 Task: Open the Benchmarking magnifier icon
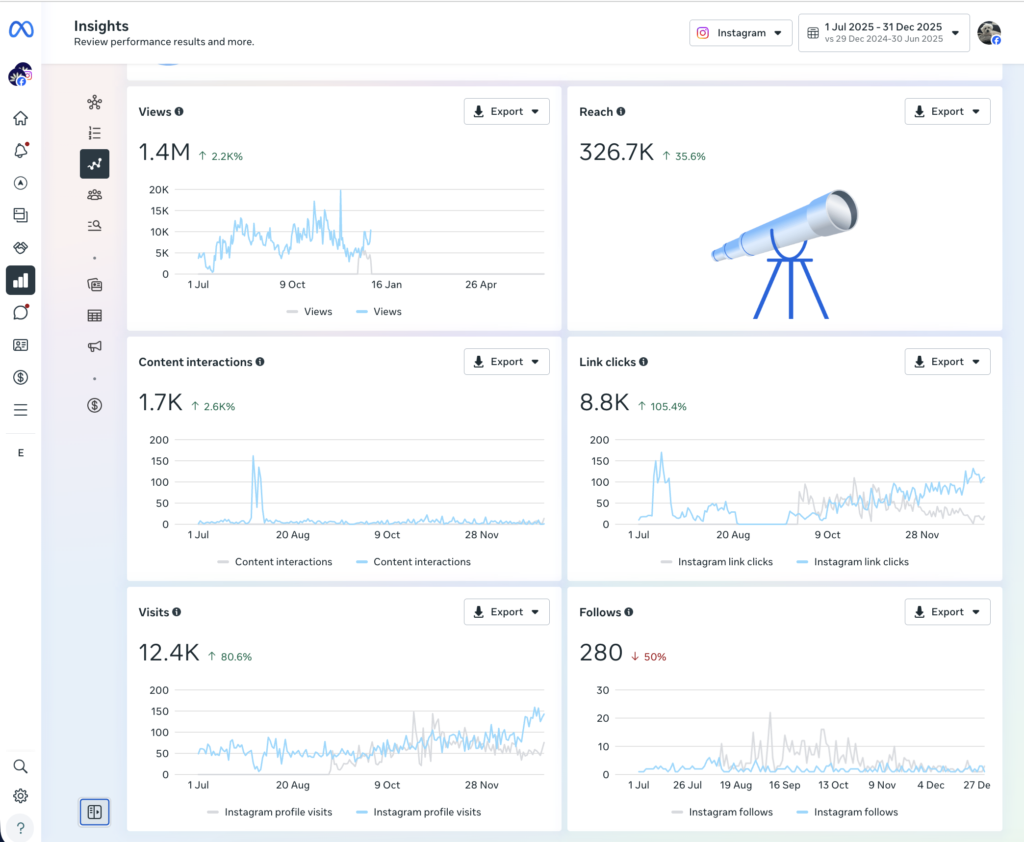(x=94, y=225)
